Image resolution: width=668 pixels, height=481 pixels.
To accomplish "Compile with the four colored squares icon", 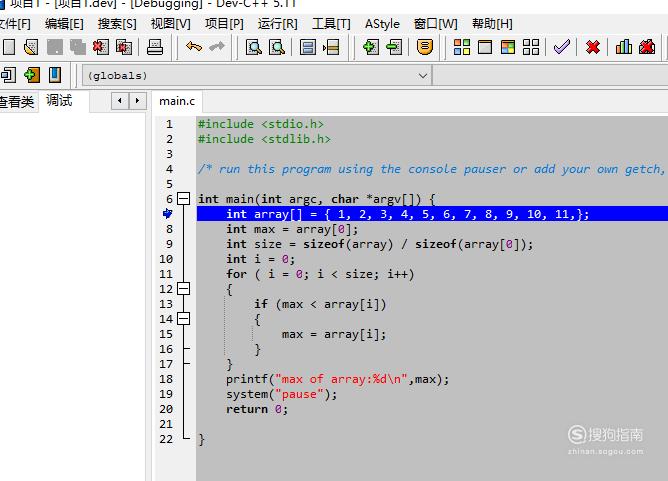I will [462, 47].
